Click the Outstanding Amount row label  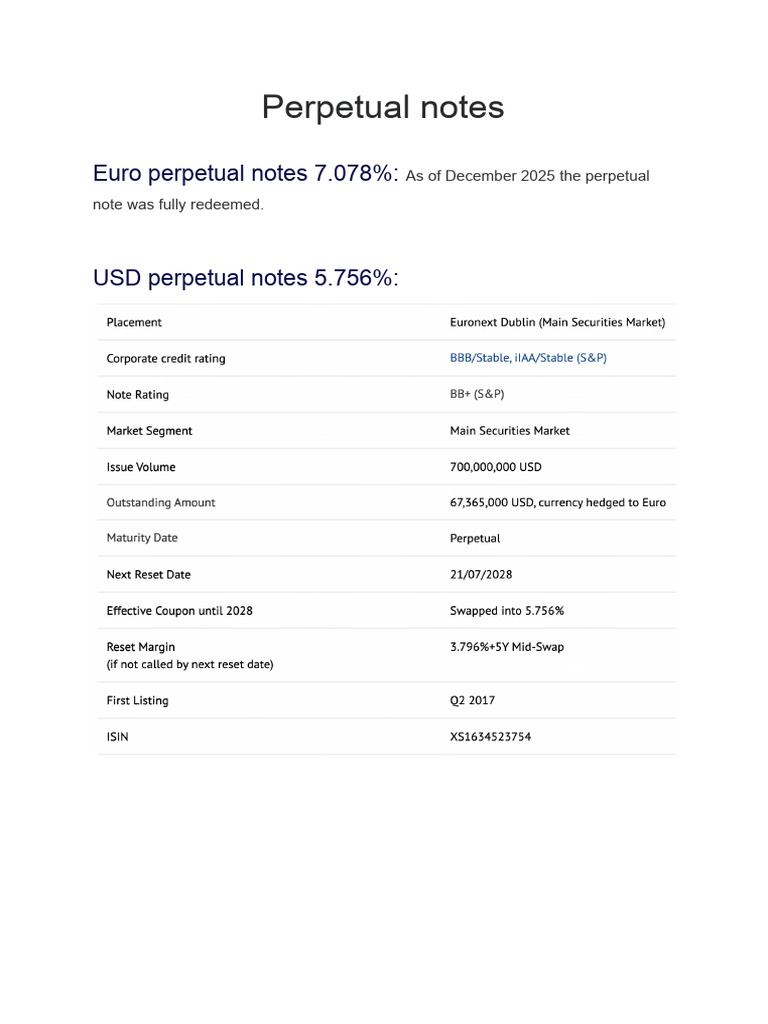pos(161,502)
